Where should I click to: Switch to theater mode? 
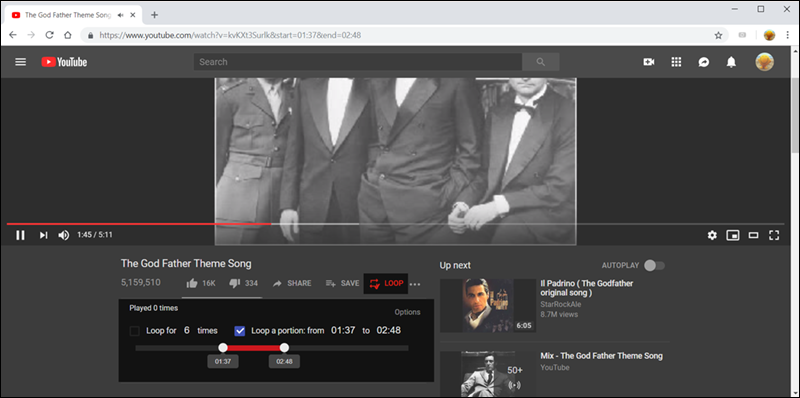click(754, 235)
